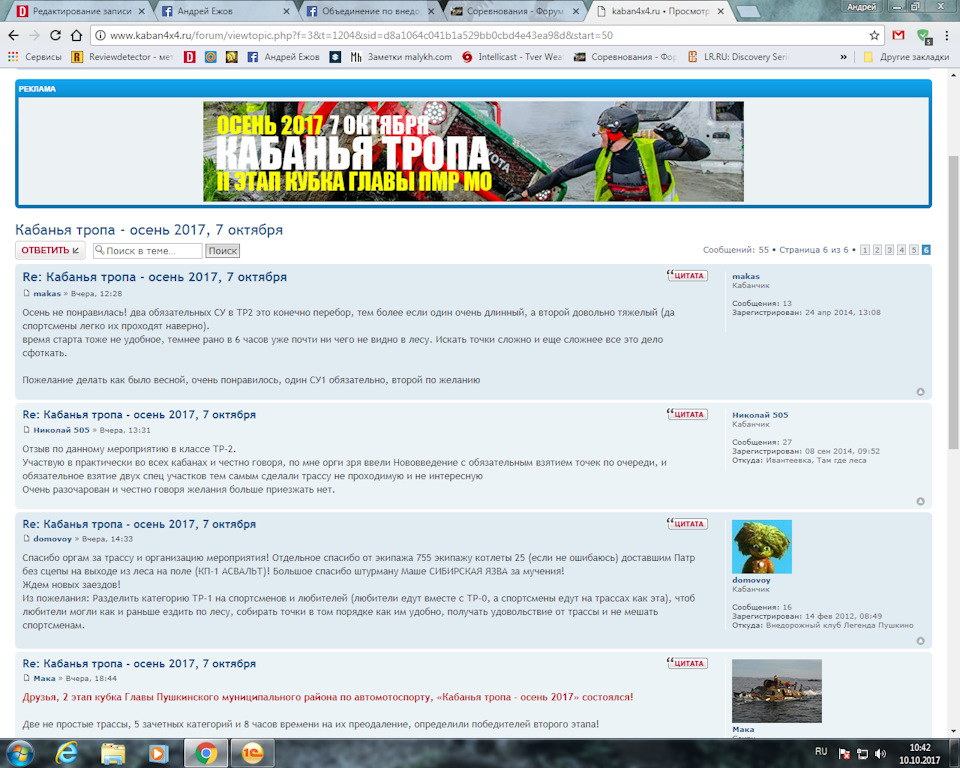
Task: Click the address bar URL
Action: [361, 36]
